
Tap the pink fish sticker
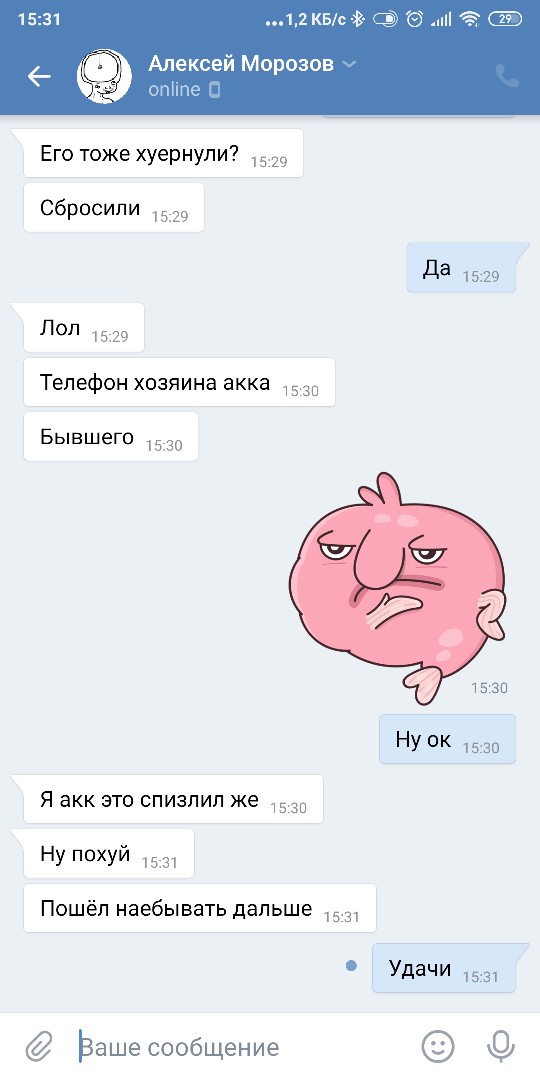[397, 588]
